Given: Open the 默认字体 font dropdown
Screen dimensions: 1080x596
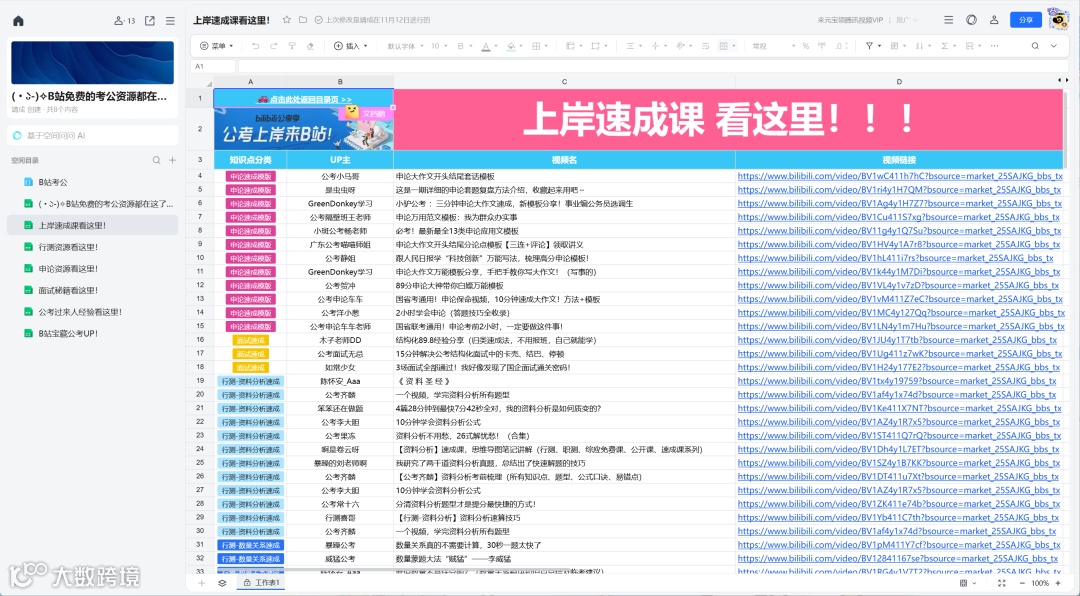Looking at the screenshot, I should 404,46.
